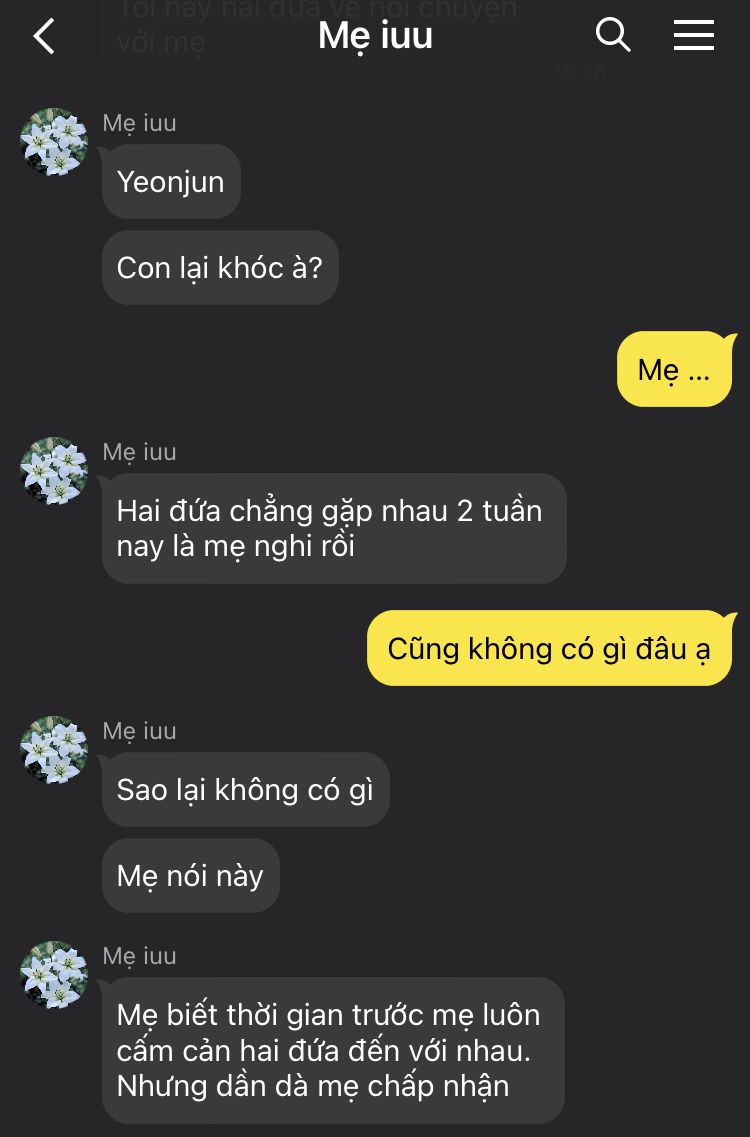This screenshot has width=750, height=1137.
Task: Tap sender name above Mẹ biết message
Action: tap(139, 956)
